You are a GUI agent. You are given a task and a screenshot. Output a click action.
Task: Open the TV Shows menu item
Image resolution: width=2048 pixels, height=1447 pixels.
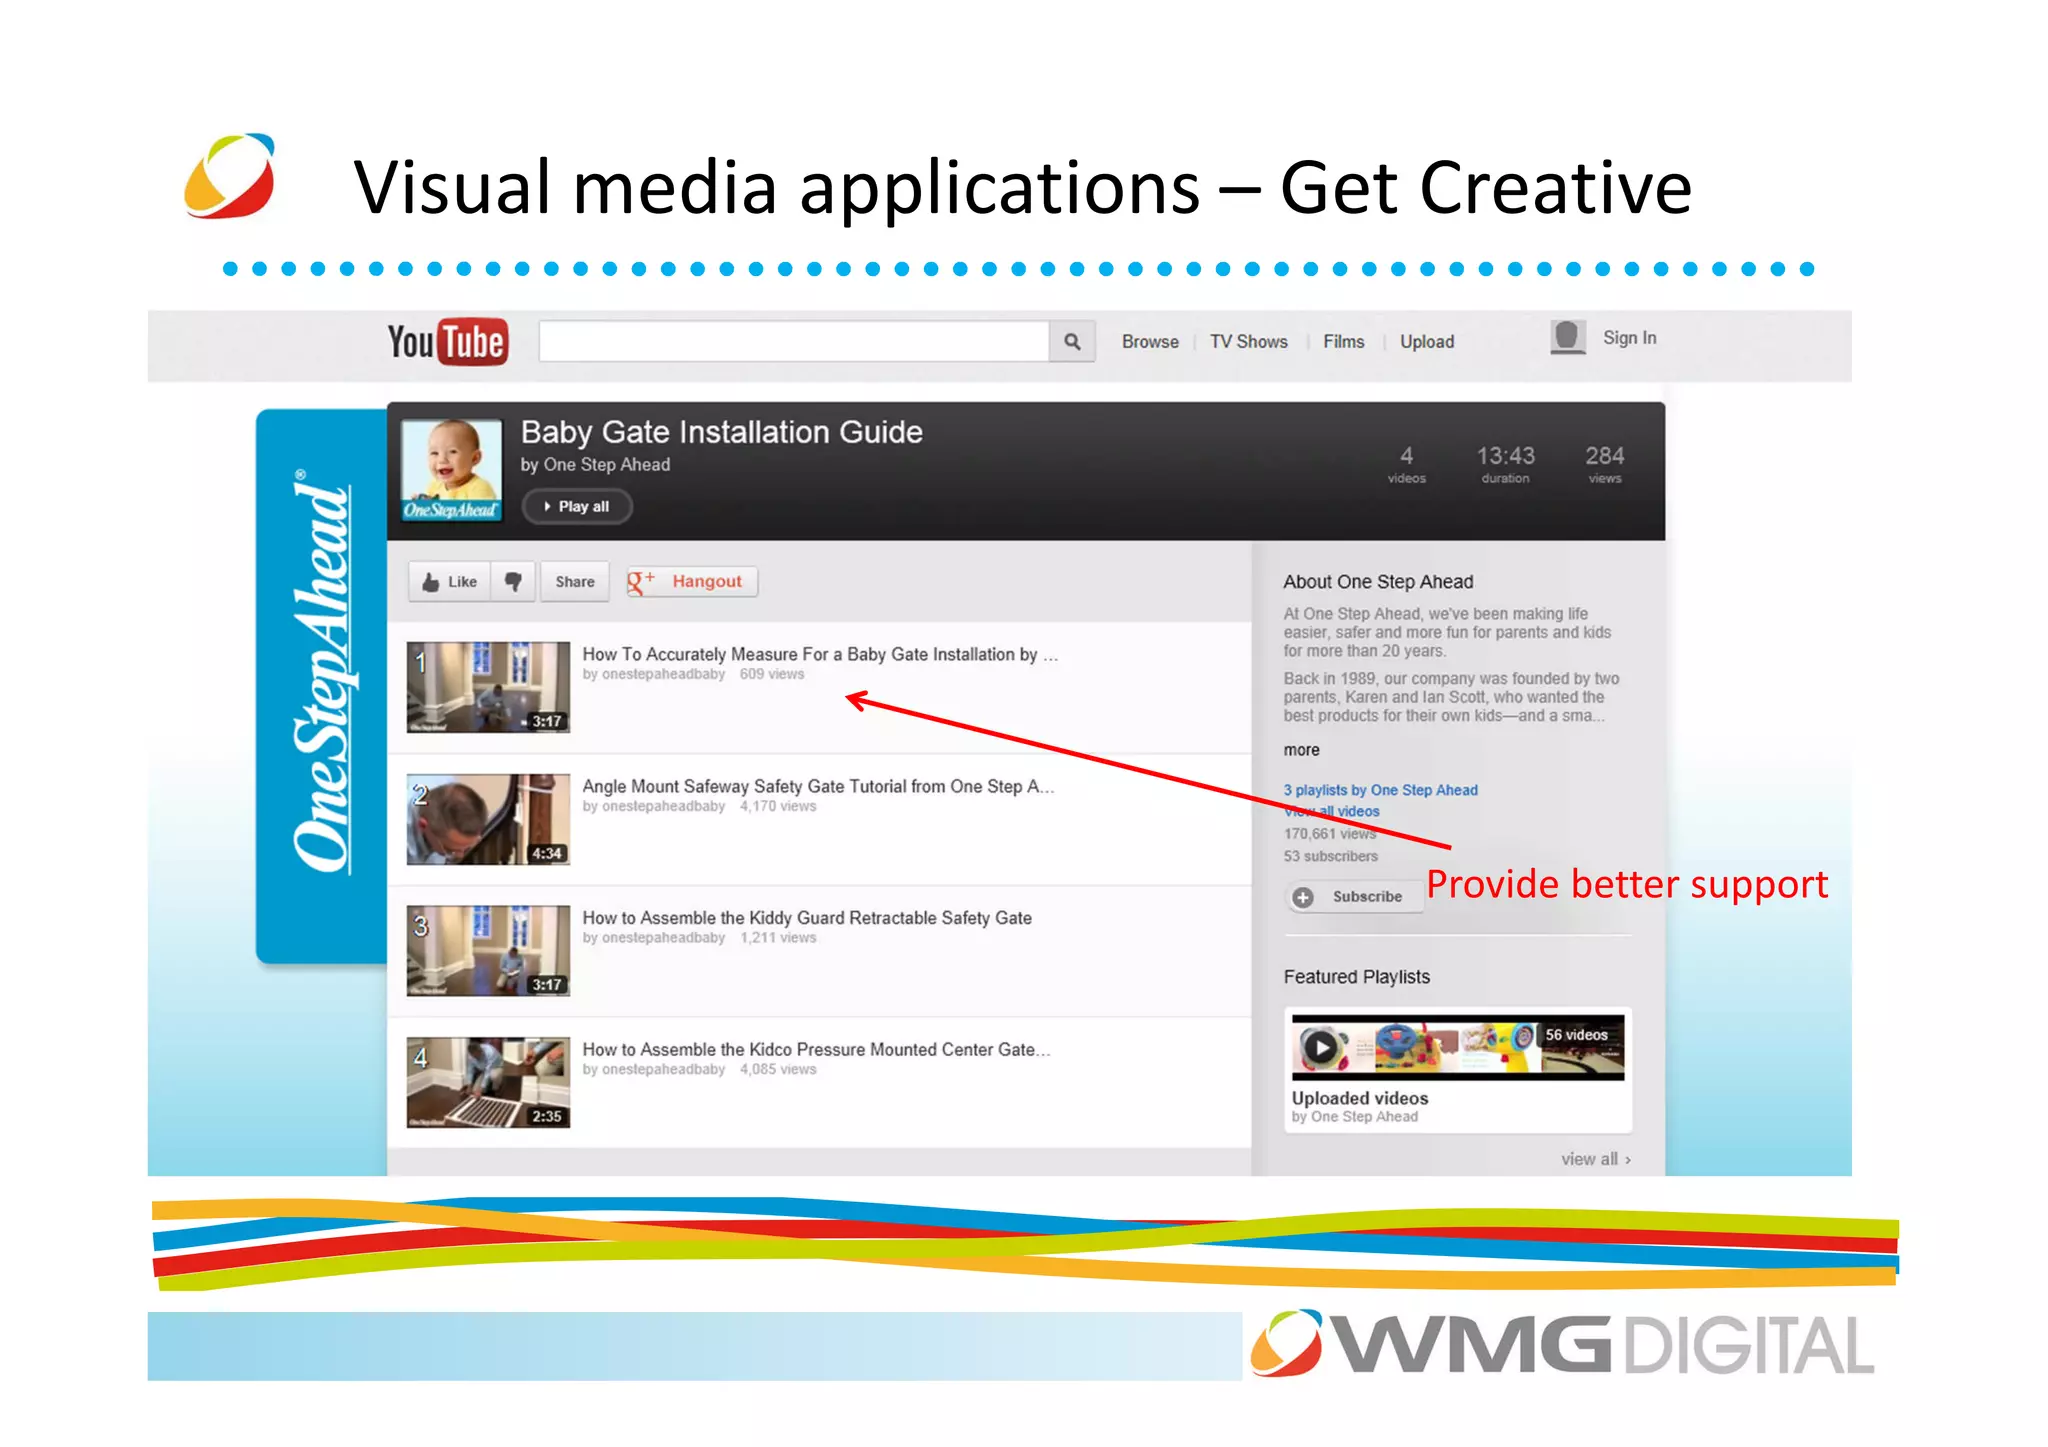point(1248,342)
